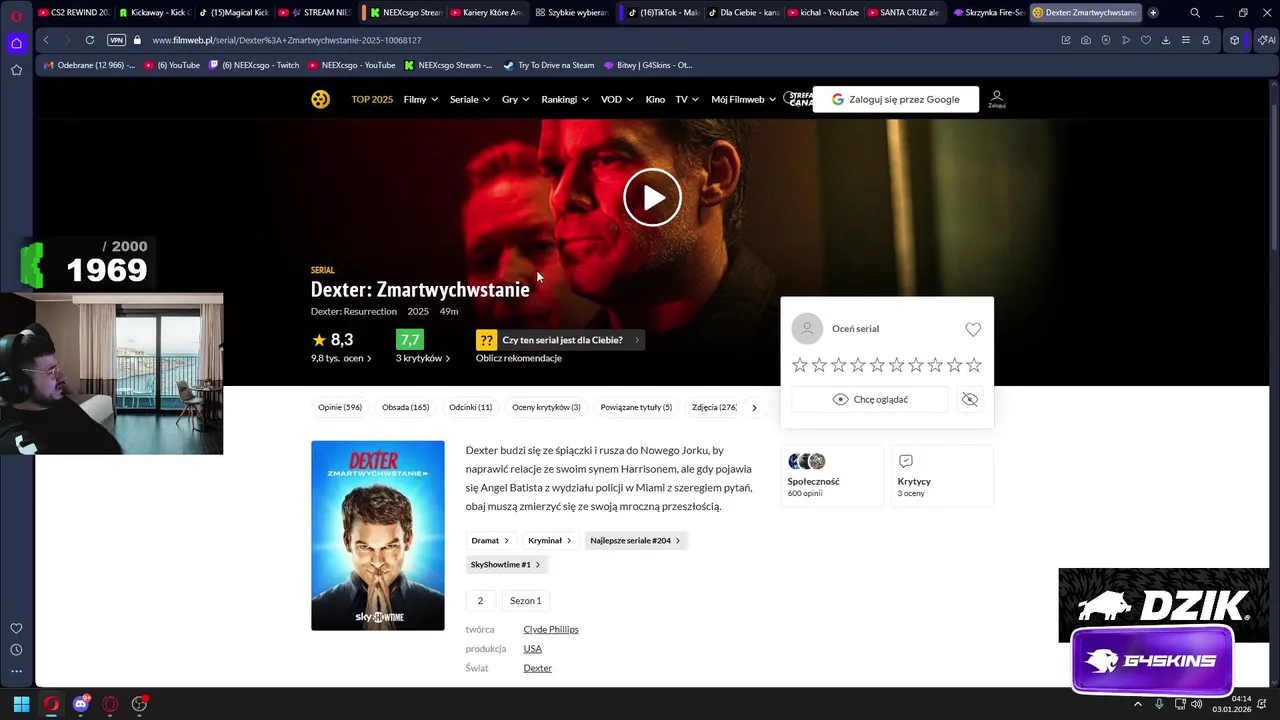Mark serial as Chcę oglądać
This screenshot has width=1280, height=720.
tap(869, 399)
